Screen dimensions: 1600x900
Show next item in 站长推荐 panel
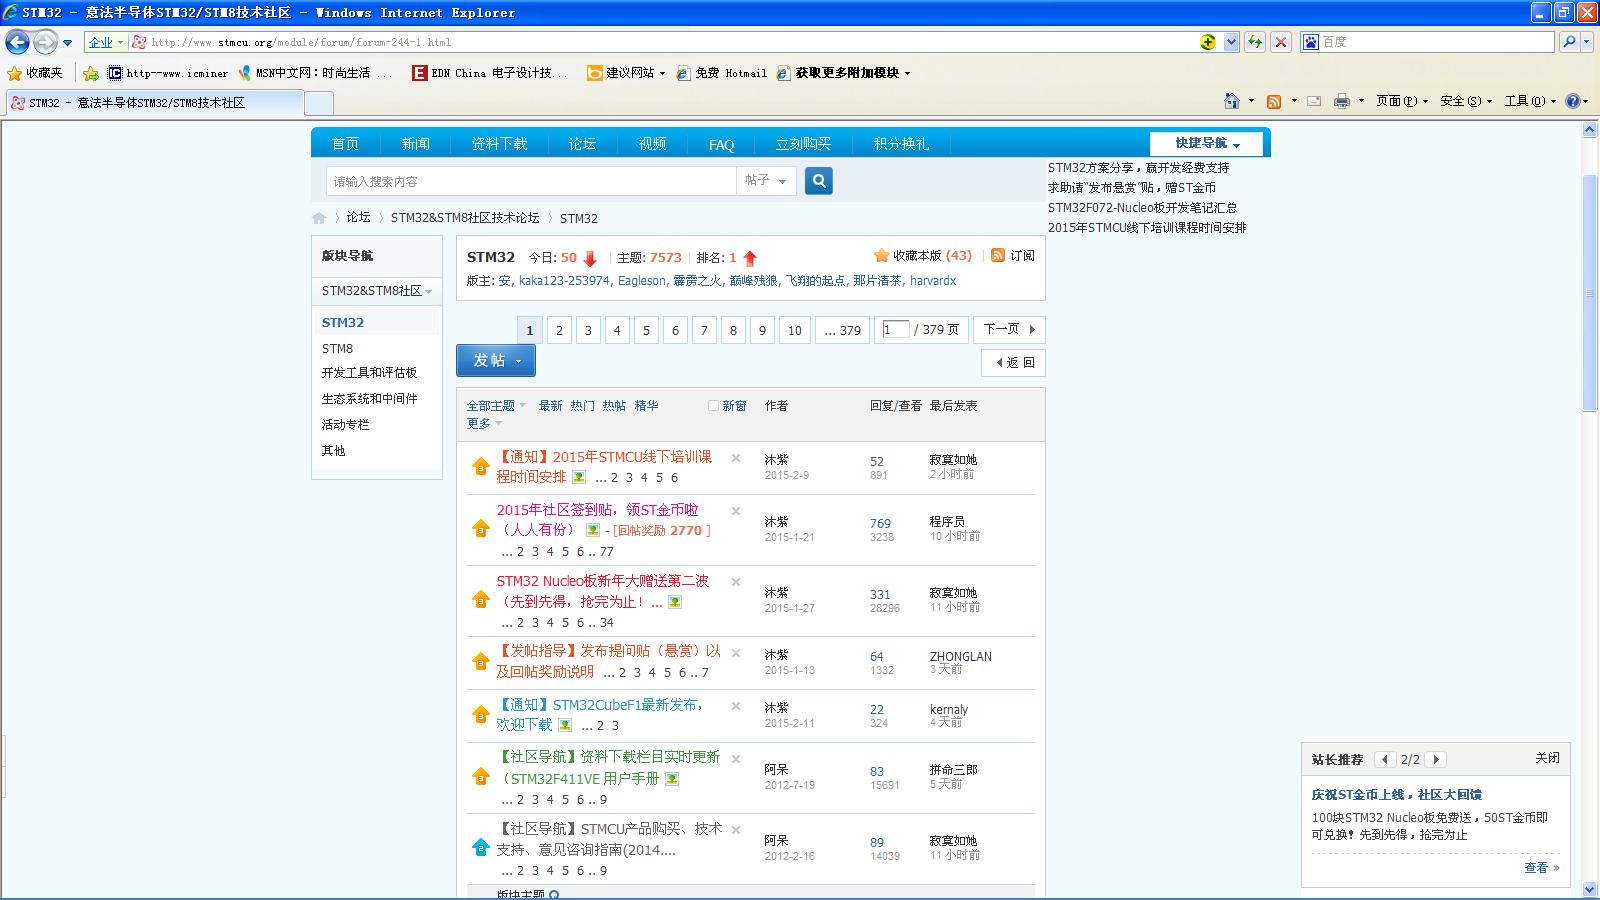point(1436,760)
